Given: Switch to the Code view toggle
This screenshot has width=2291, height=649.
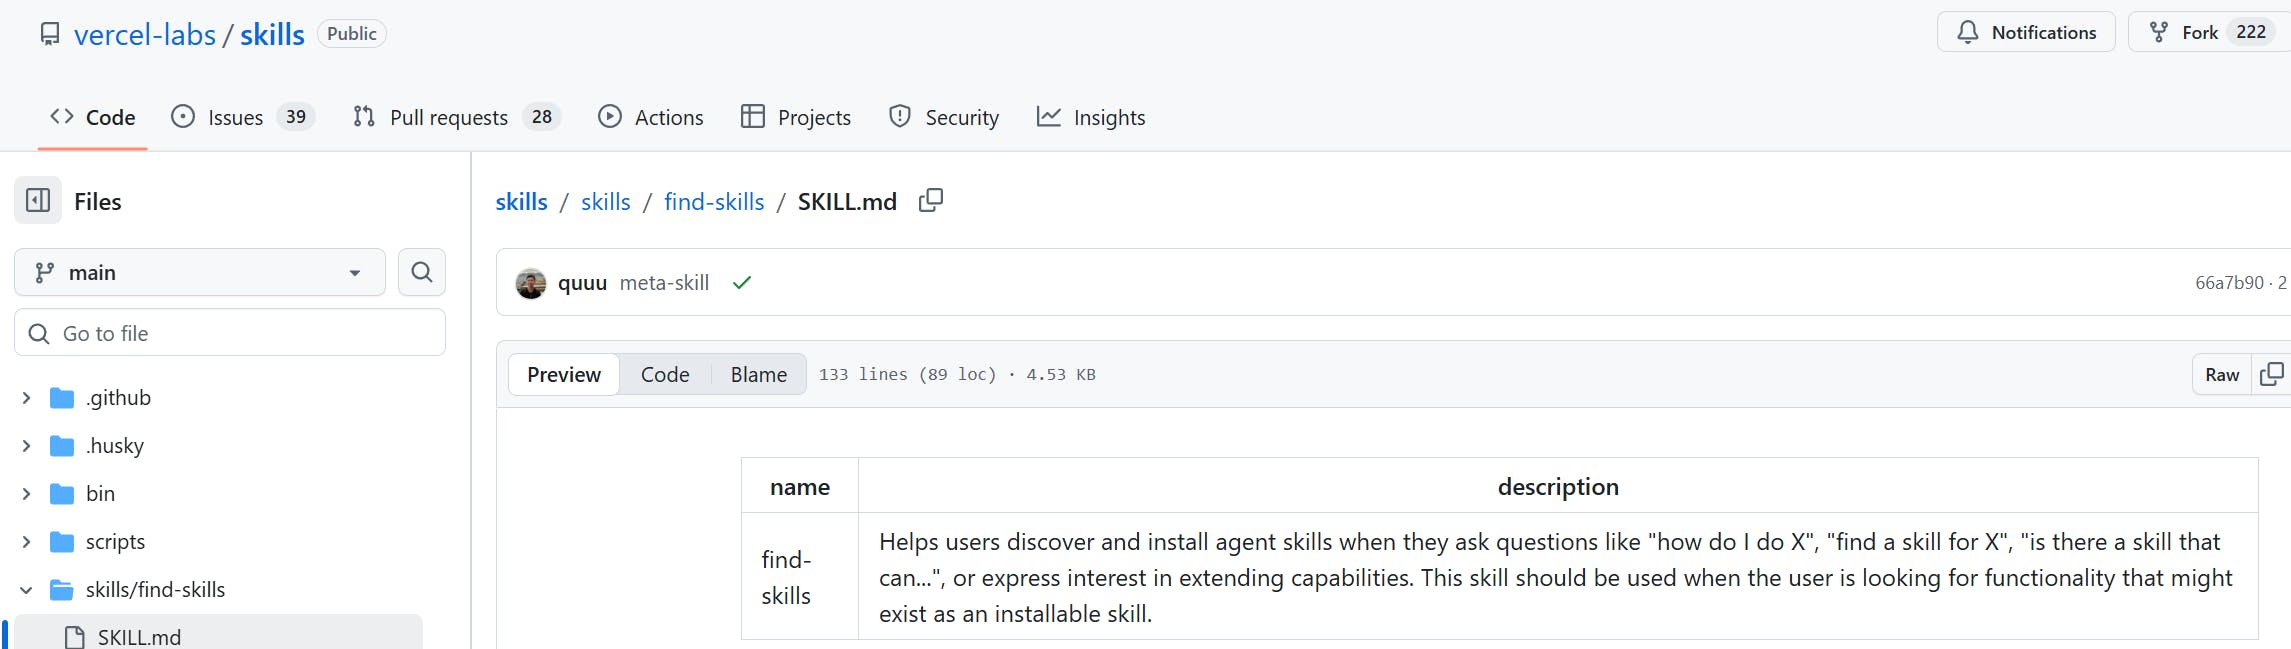Looking at the screenshot, I should (665, 374).
